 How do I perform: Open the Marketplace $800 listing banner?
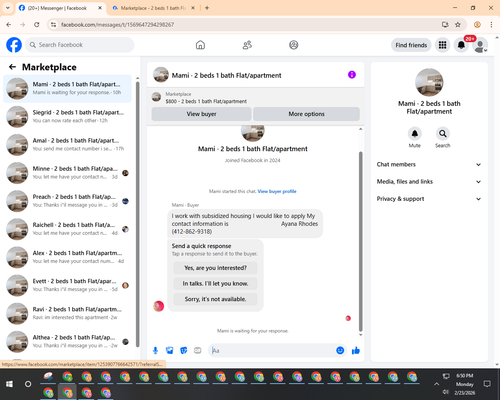pos(256,97)
